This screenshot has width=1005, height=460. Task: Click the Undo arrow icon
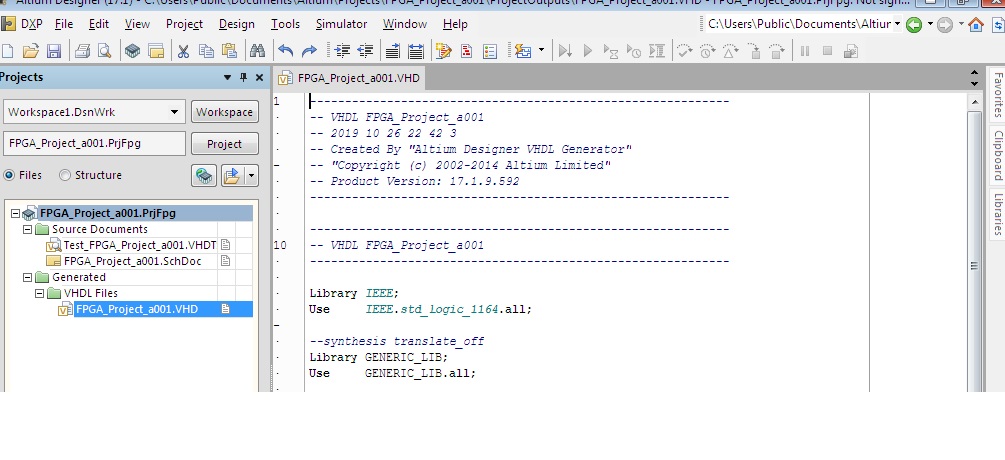tap(286, 50)
